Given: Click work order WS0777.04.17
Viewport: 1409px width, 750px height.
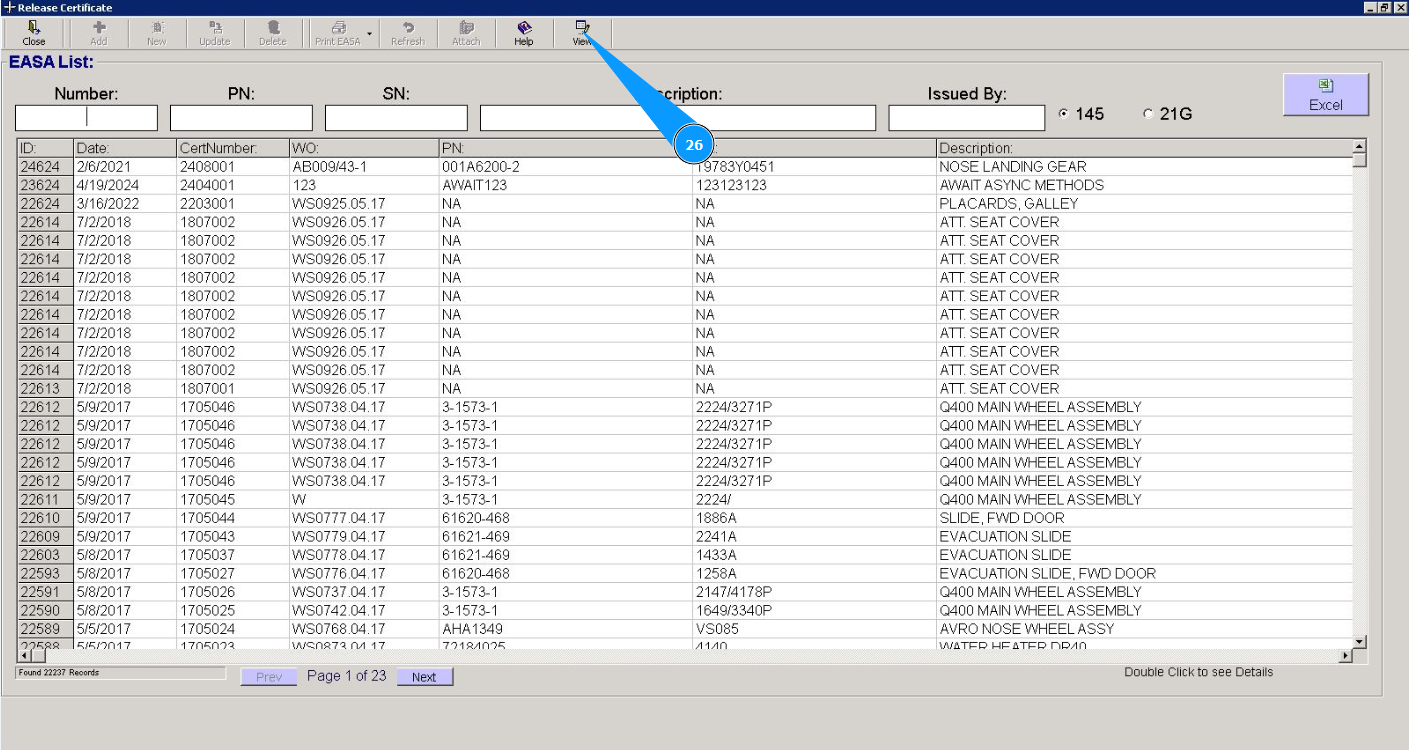Looking at the screenshot, I should click(x=339, y=518).
